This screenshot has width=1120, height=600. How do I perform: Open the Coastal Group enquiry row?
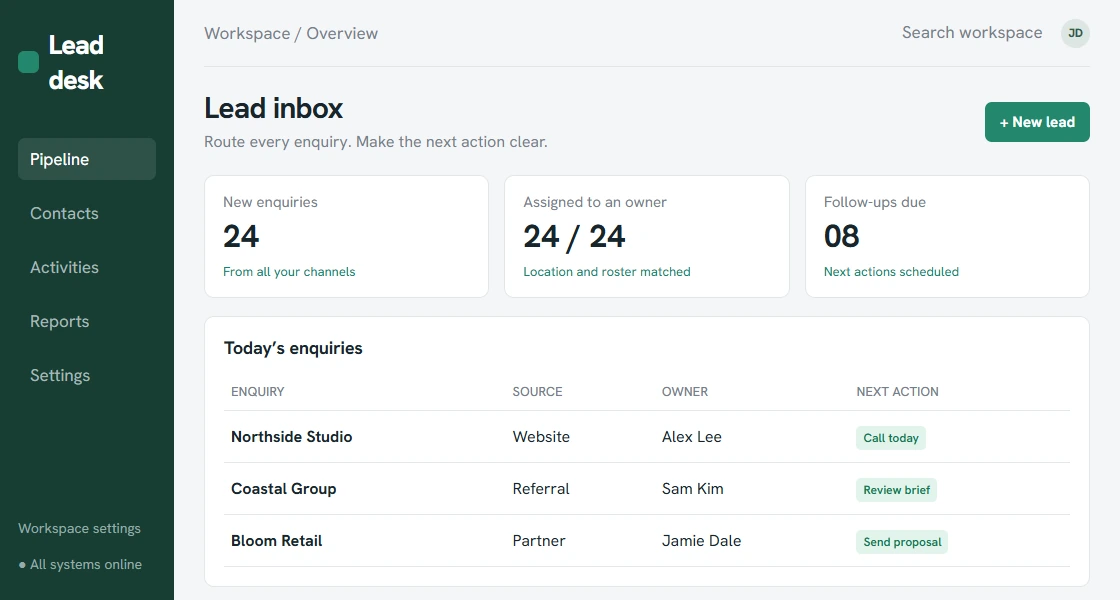[646, 489]
